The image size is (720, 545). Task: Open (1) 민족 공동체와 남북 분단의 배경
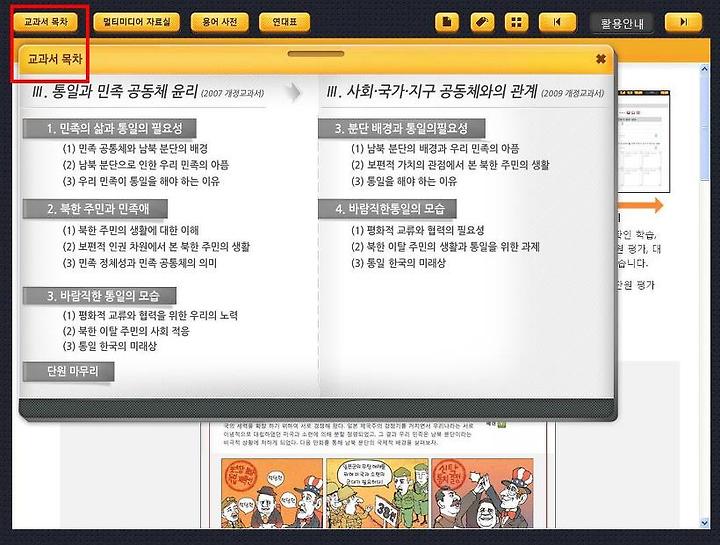pos(135,149)
